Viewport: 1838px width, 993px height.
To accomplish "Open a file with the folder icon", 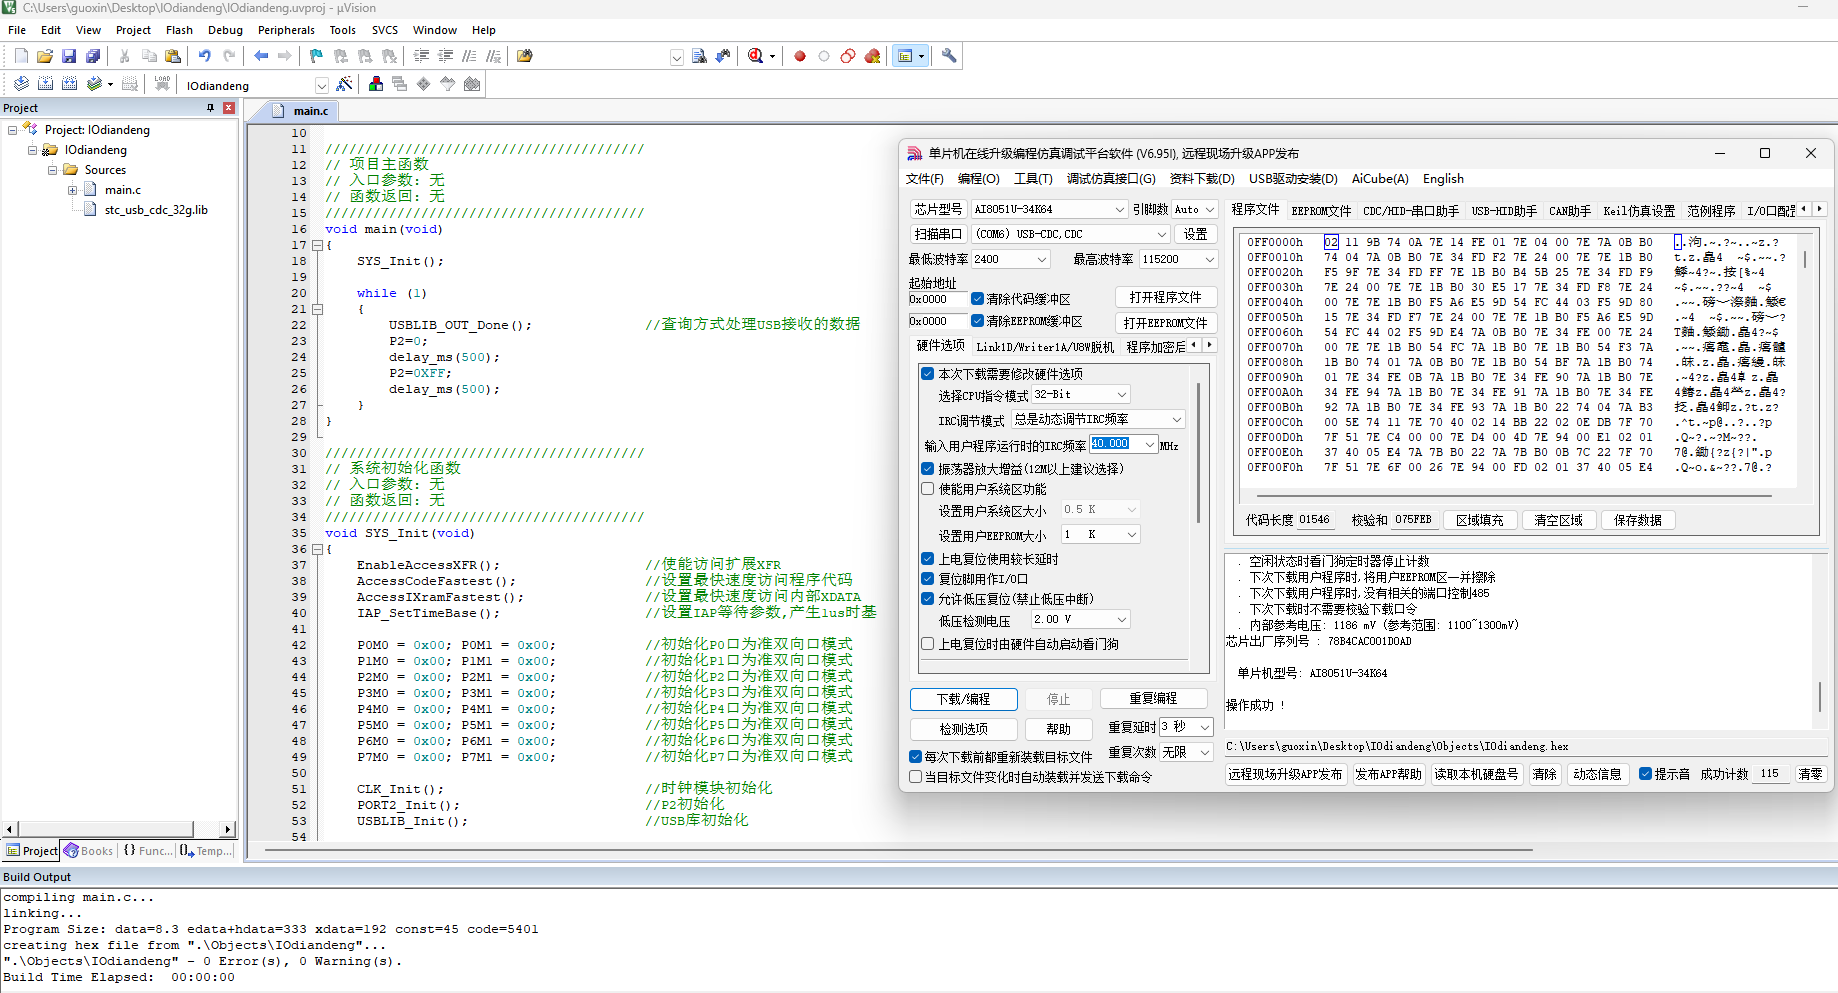I will (x=45, y=56).
